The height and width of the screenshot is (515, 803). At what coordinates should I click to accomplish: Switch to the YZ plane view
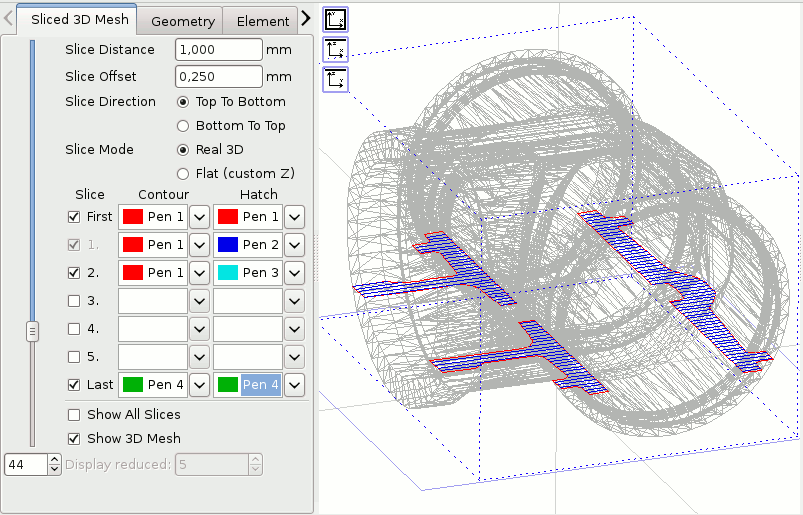(x=335, y=80)
